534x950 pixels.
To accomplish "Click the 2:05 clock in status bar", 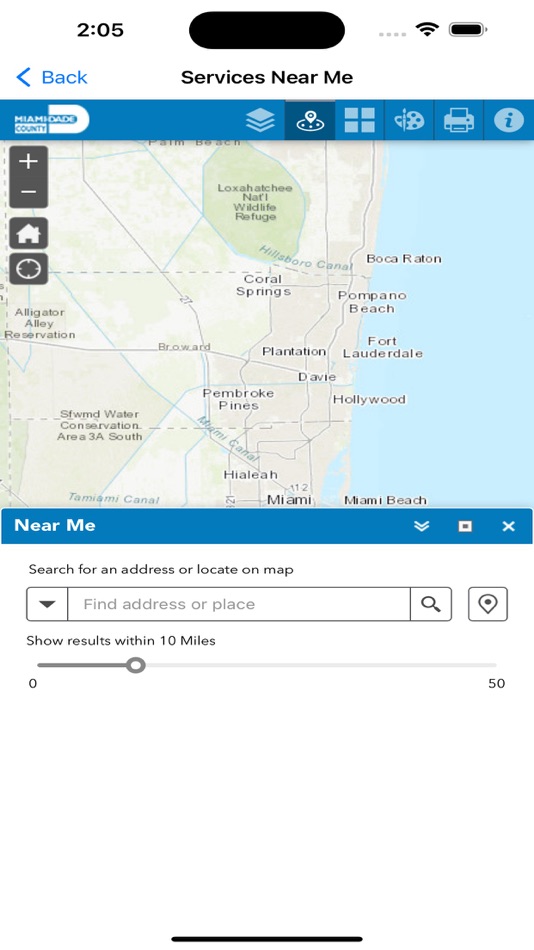I will tap(100, 30).
